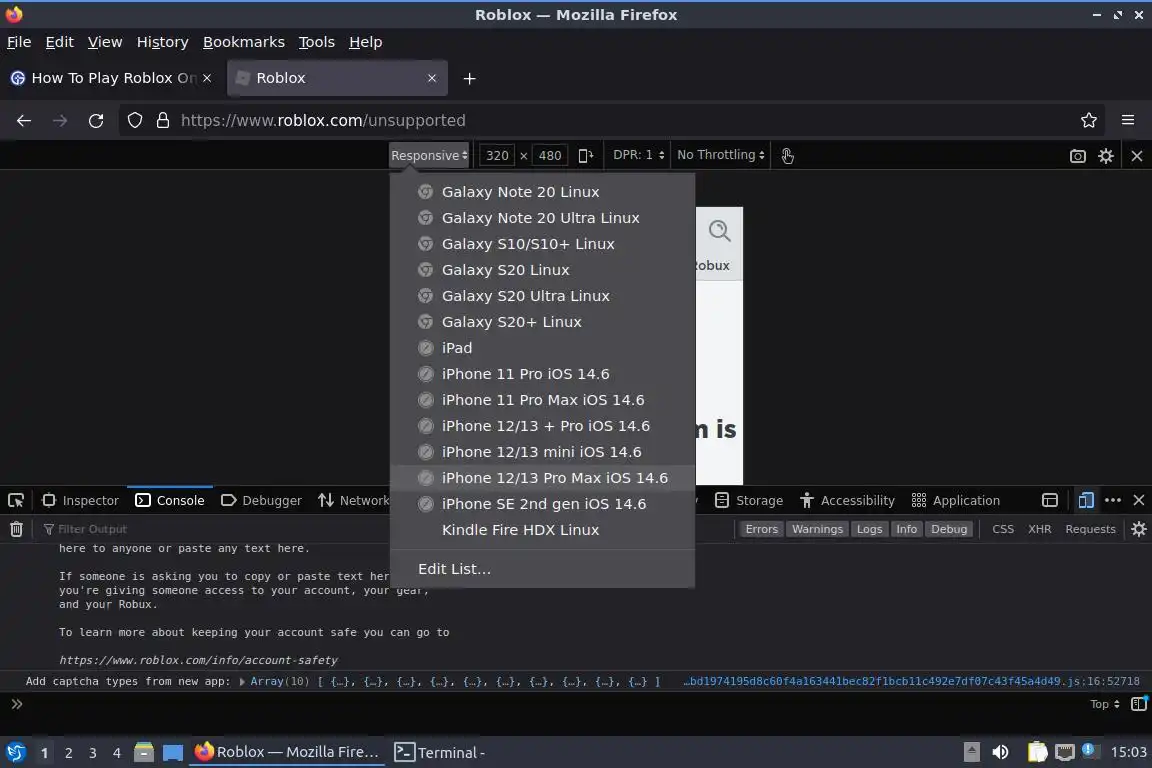This screenshot has width=1152, height=768.
Task: Toggle the XHR console filter
Action: click(x=1040, y=529)
